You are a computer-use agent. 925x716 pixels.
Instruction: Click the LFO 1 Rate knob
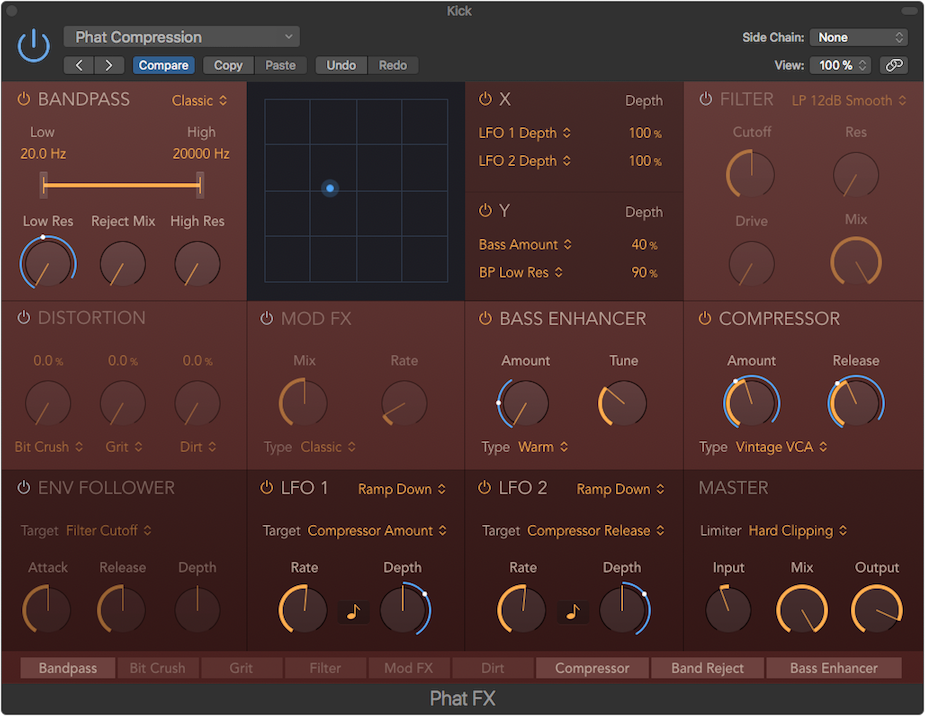coord(303,609)
